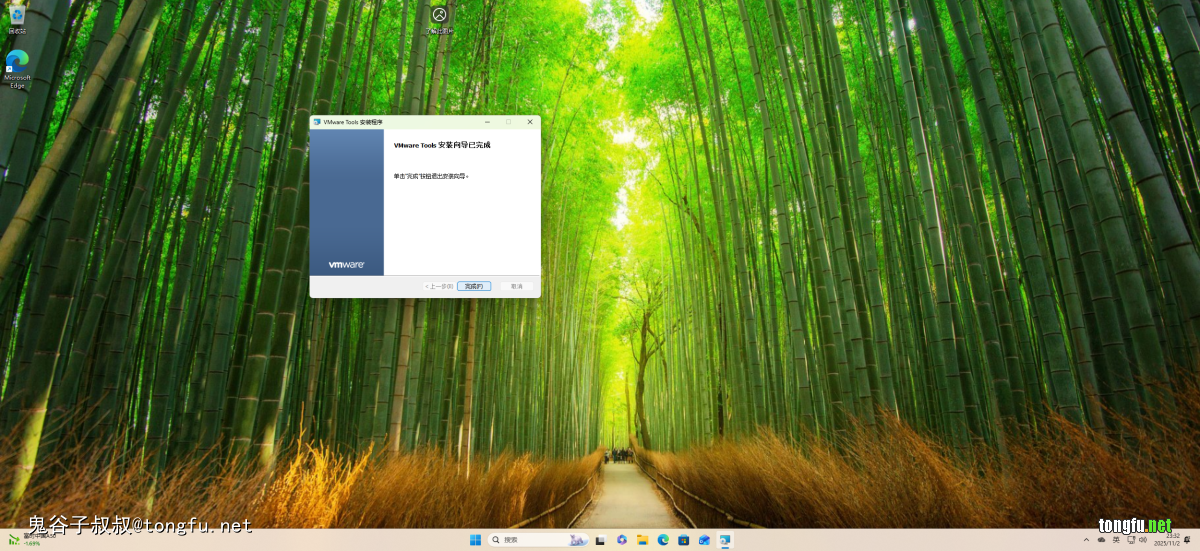
Task: Open Edge browser from the taskbar
Action: 663,540
